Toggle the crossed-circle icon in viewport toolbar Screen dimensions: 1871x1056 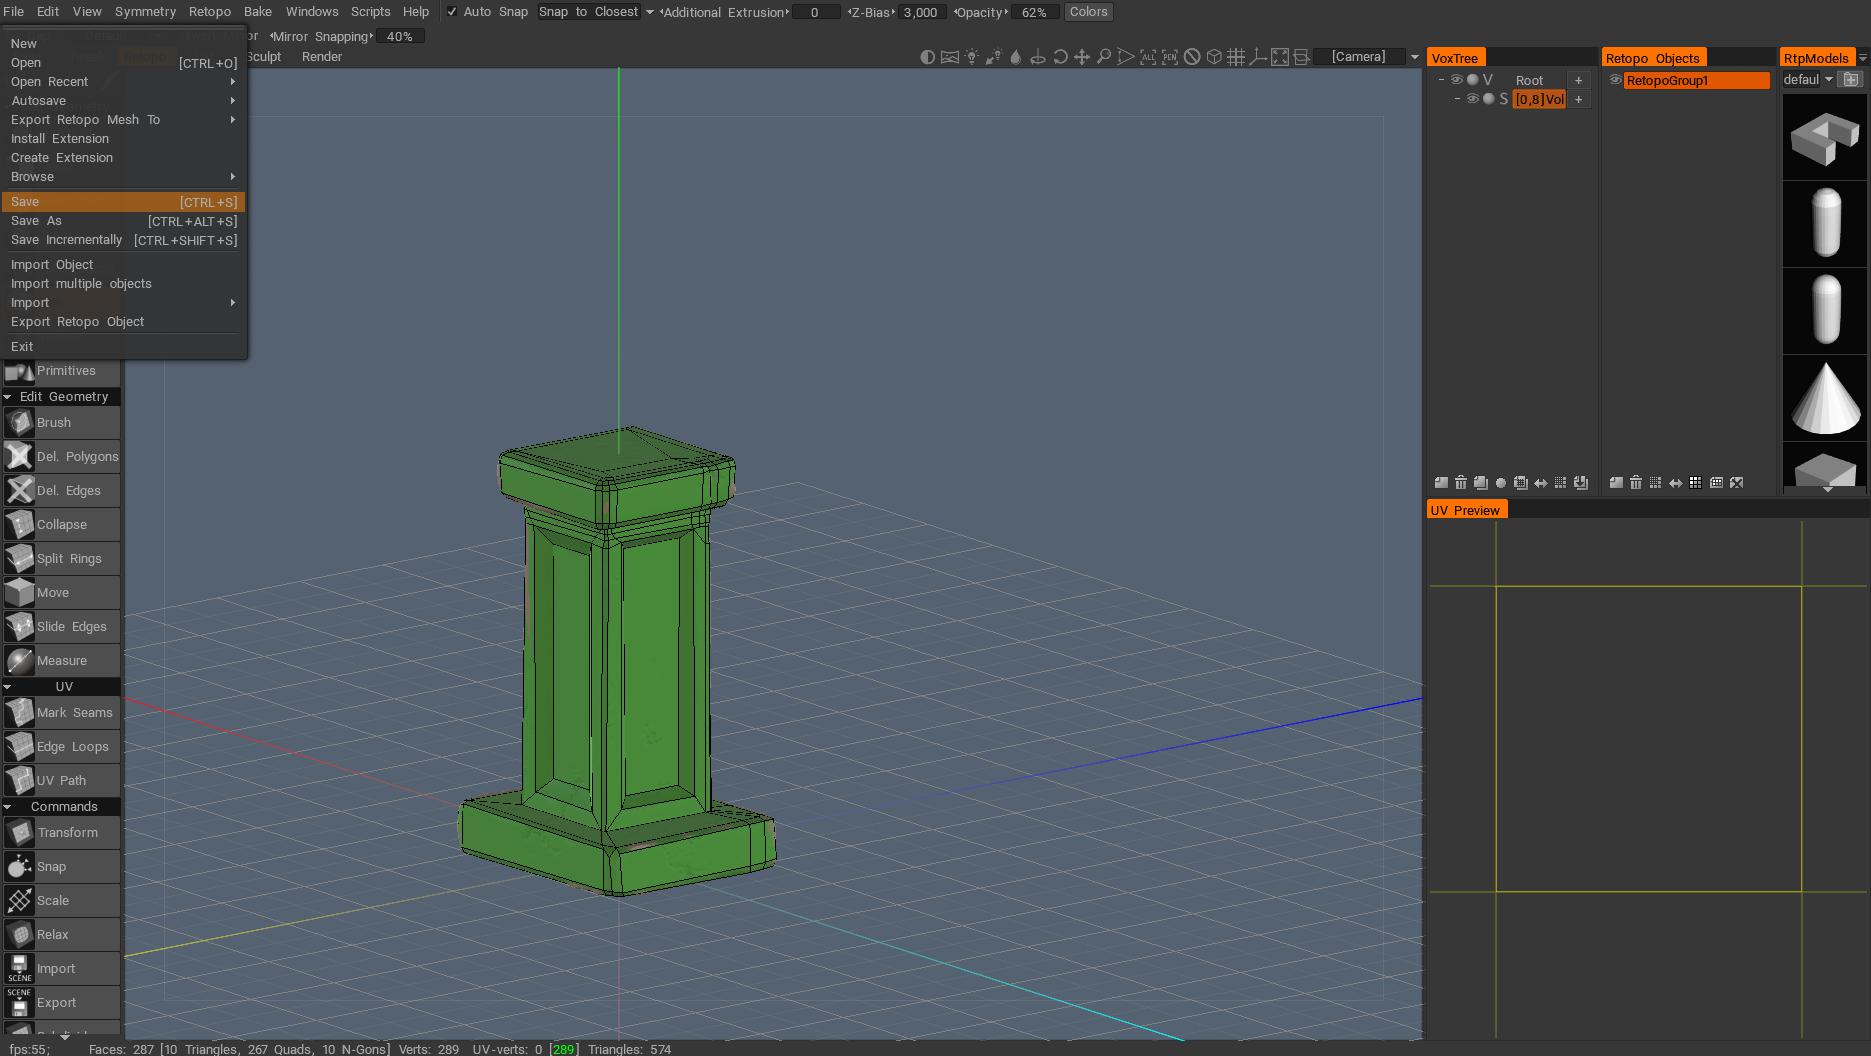coord(1192,57)
